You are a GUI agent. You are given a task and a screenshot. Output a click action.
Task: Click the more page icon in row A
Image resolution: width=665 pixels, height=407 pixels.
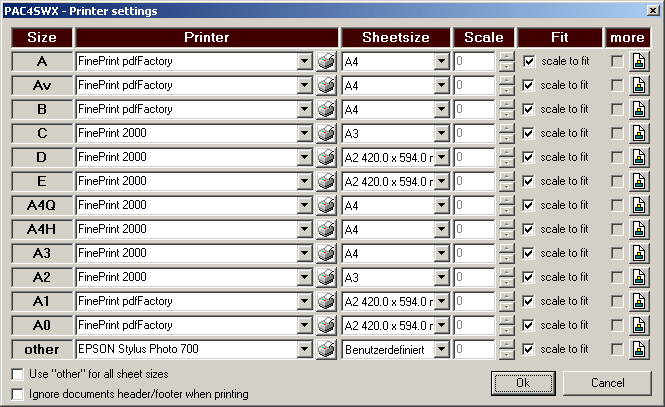[639, 61]
